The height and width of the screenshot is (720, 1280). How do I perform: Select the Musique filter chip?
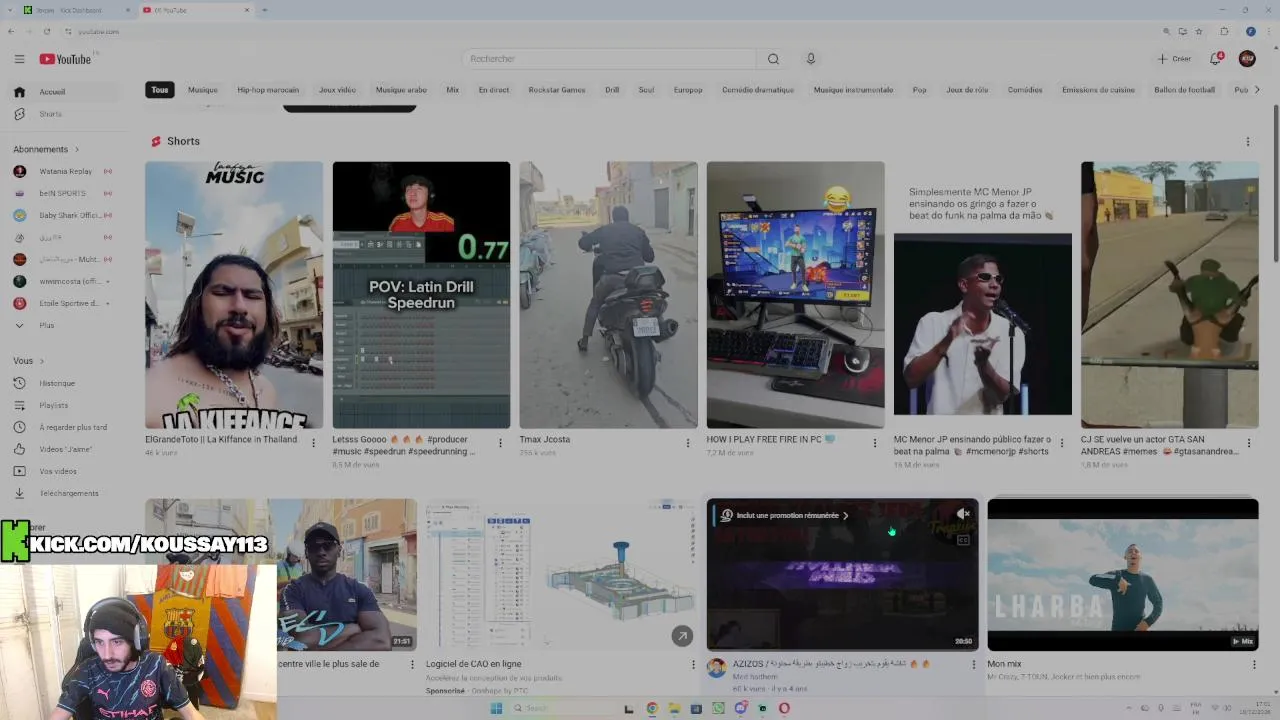(x=203, y=90)
